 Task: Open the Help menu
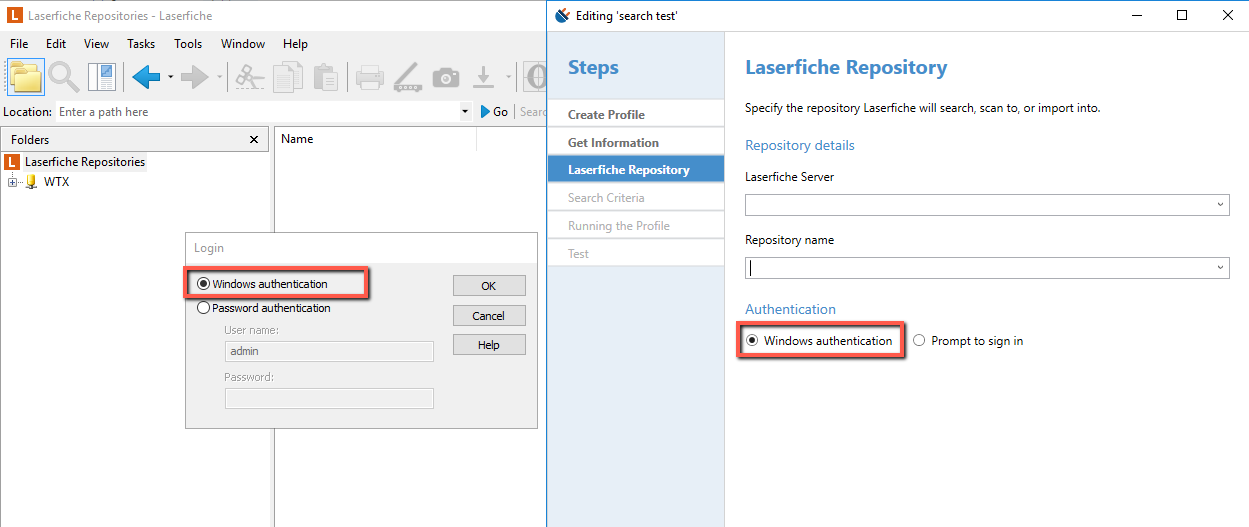[x=295, y=44]
